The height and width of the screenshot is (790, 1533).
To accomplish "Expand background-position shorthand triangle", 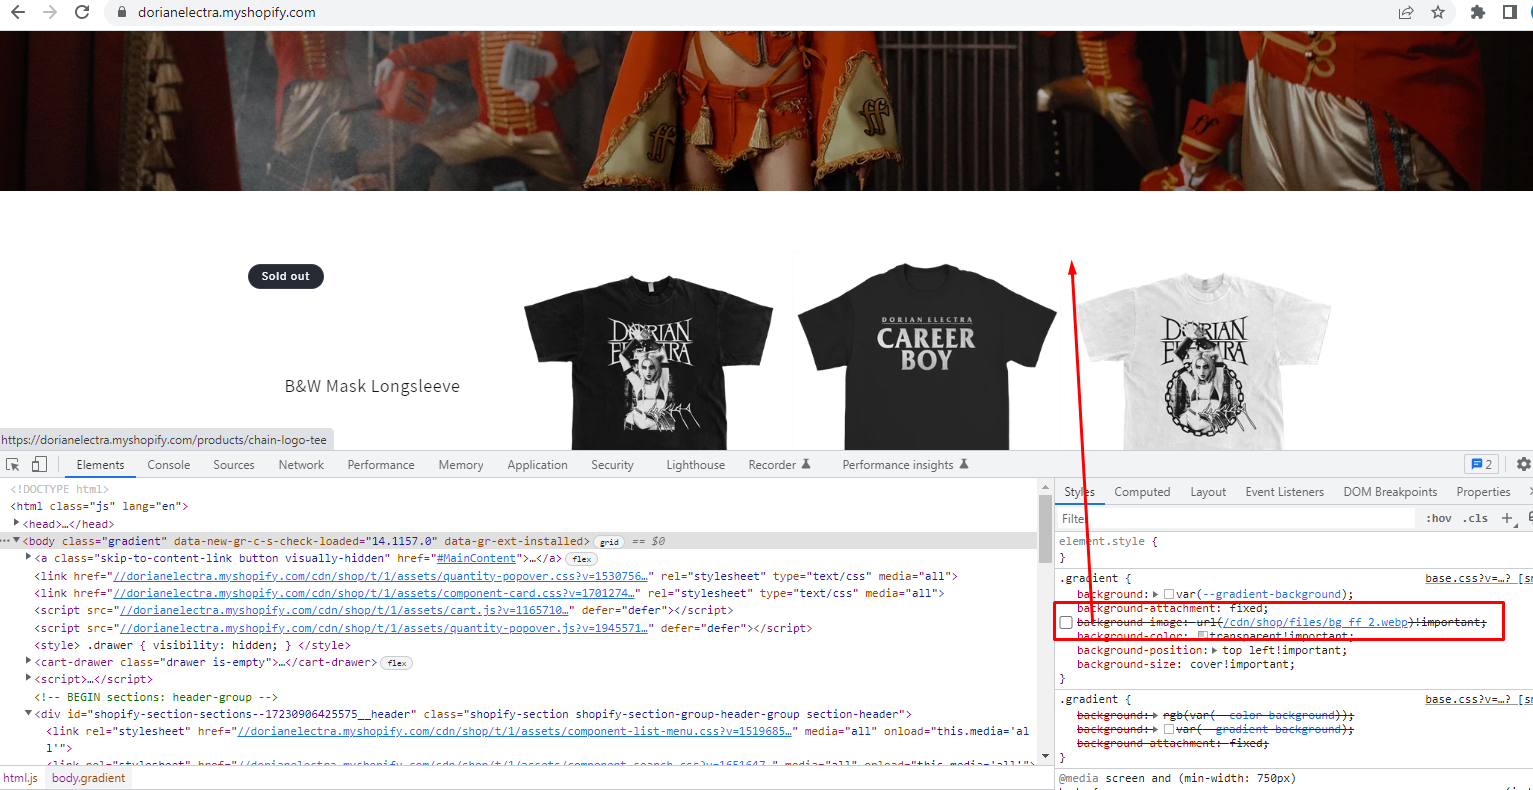I will pyautogui.click(x=1214, y=650).
